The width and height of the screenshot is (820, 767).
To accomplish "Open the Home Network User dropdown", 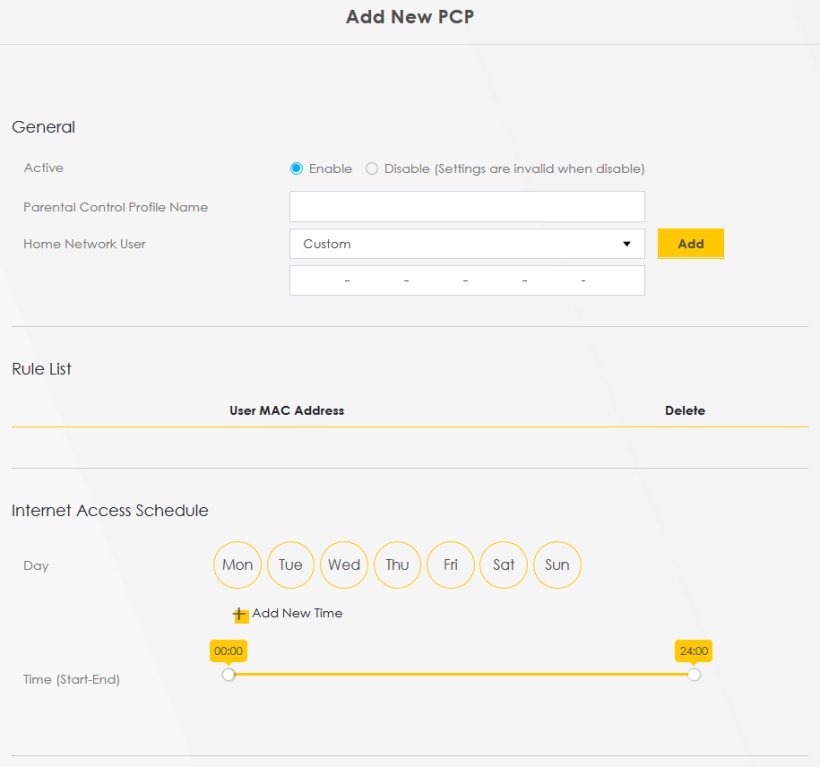I will pyautogui.click(x=467, y=244).
